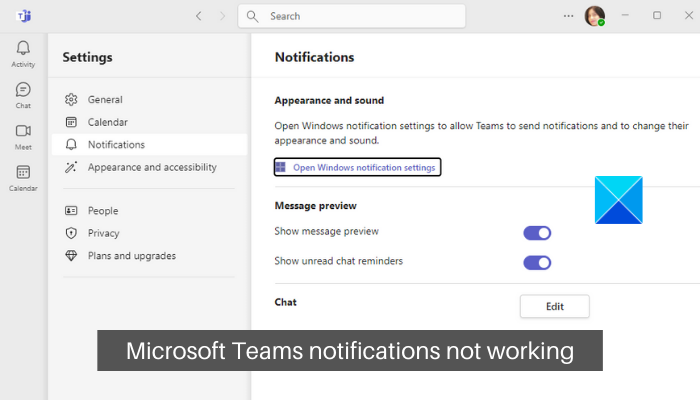Open Meet camera icon in sidebar
The image size is (700, 400).
tap(23, 137)
